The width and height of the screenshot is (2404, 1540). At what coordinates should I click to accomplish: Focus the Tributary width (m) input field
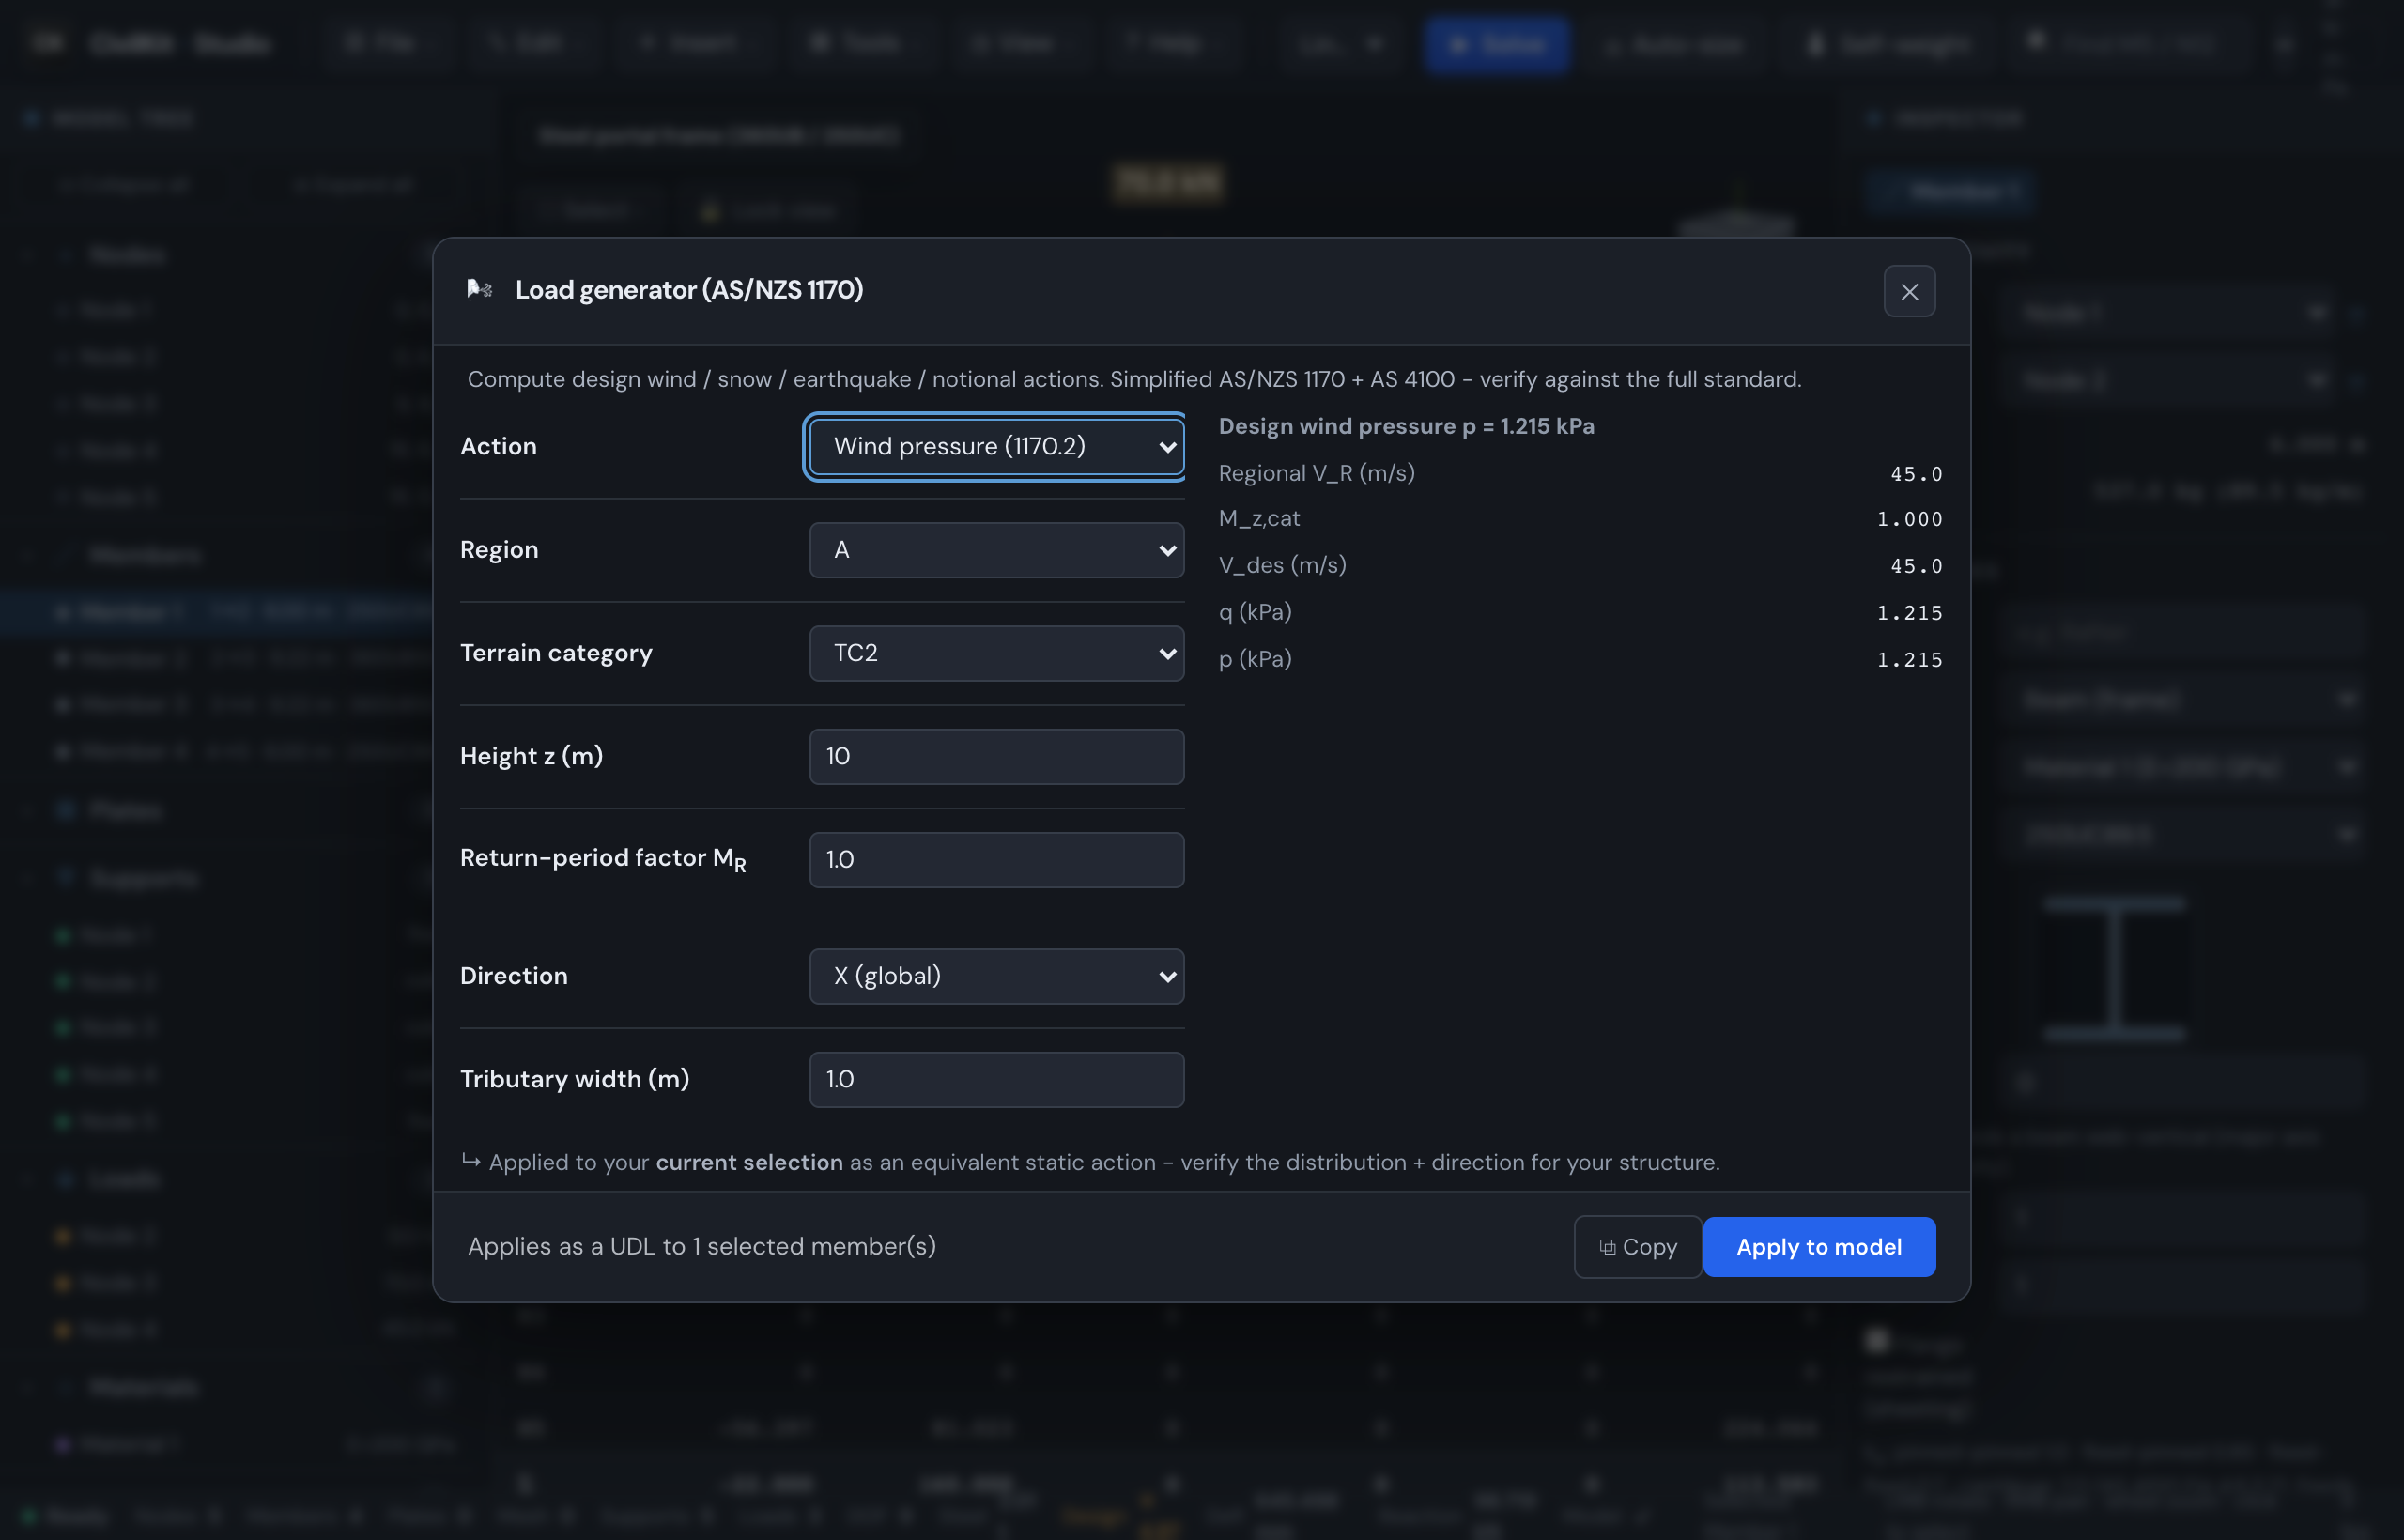tap(996, 1079)
